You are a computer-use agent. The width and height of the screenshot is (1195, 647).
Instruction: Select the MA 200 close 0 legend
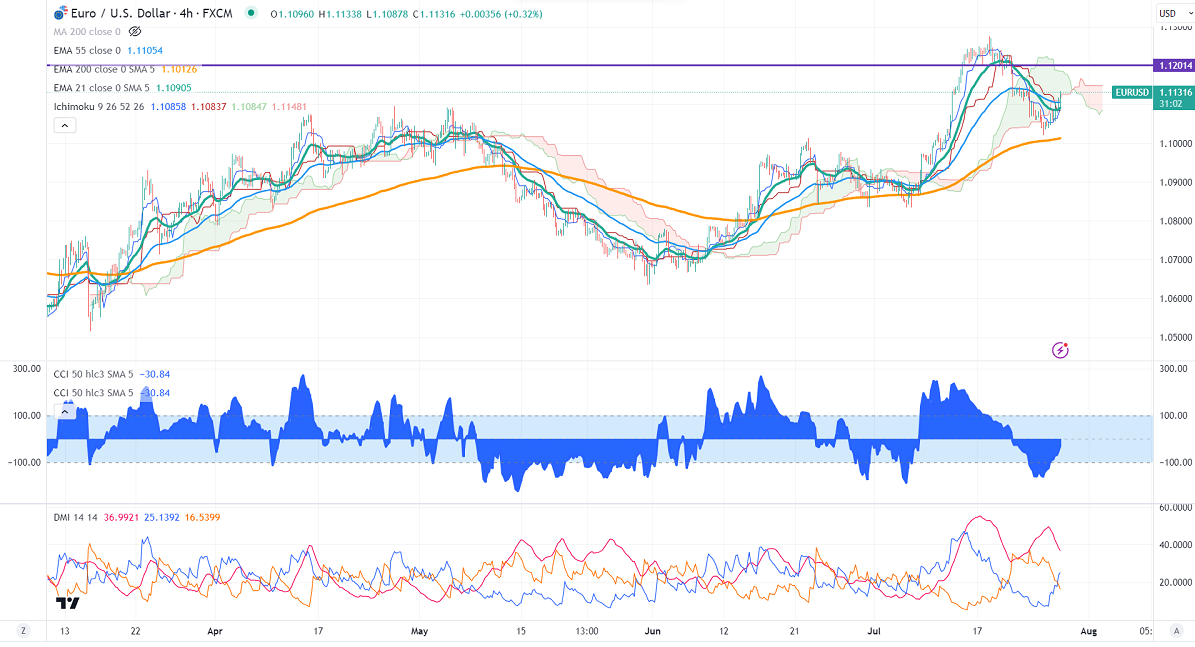click(x=87, y=32)
